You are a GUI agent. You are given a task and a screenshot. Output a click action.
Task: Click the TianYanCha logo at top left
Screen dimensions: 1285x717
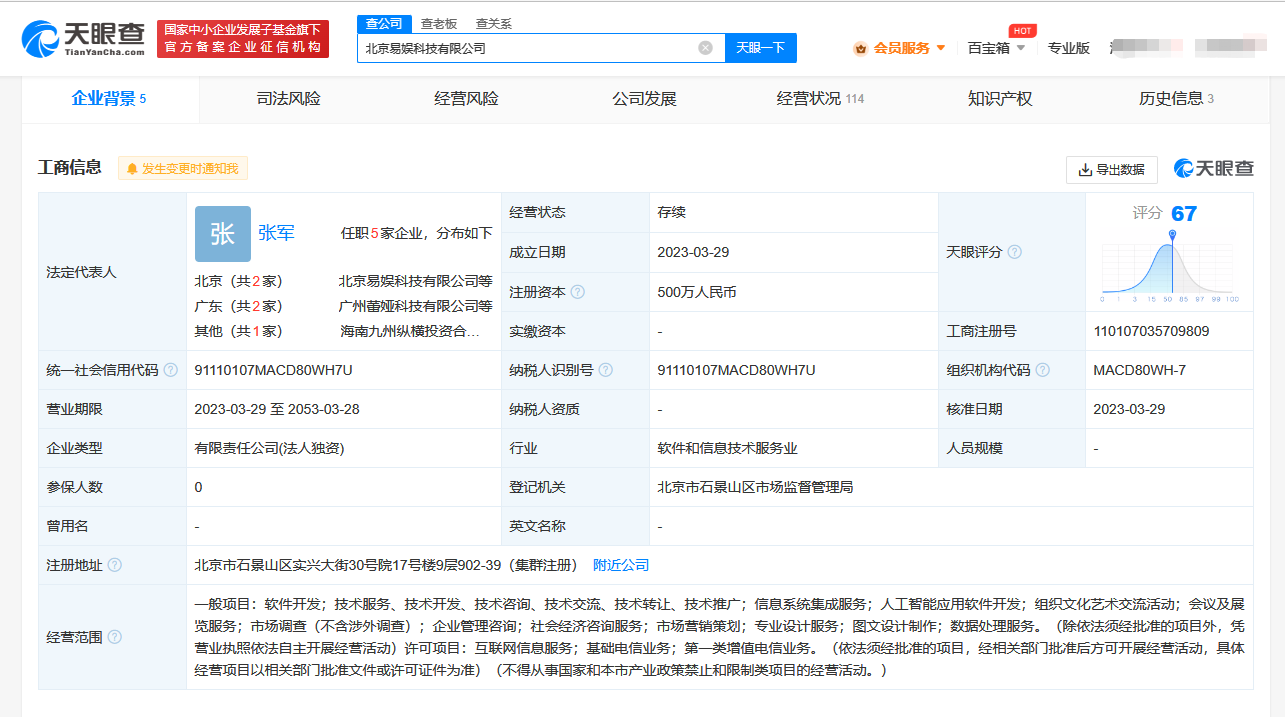pyautogui.click(x=83, y=38)
